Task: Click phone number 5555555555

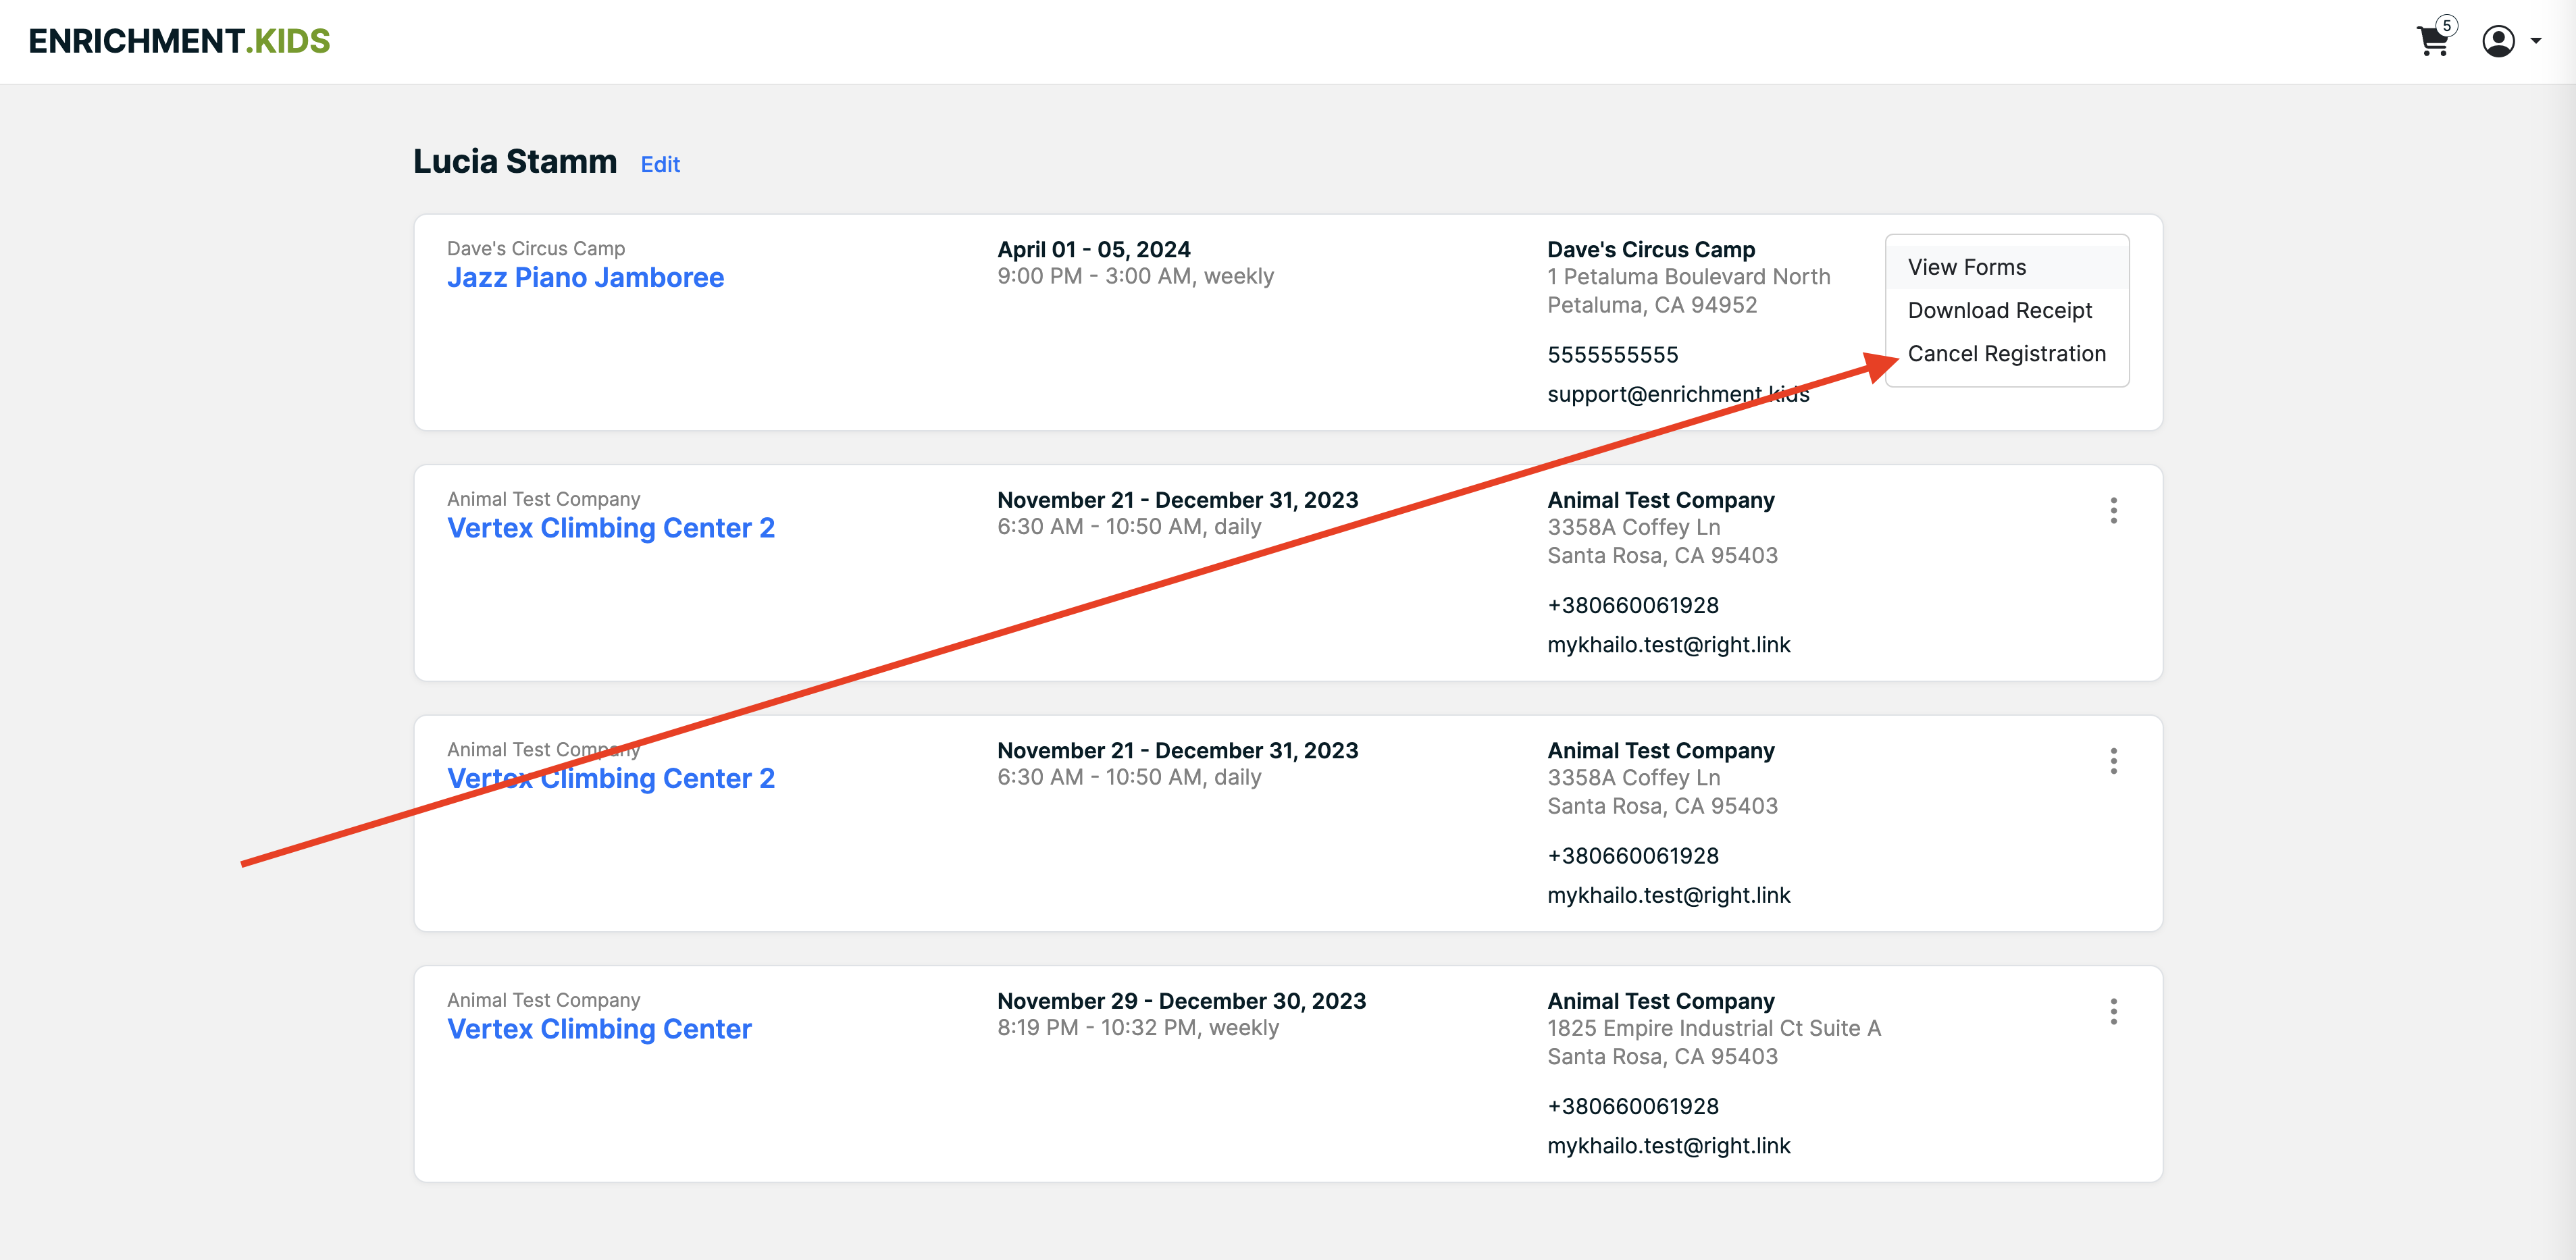Action: click(x=1612, y=355)
